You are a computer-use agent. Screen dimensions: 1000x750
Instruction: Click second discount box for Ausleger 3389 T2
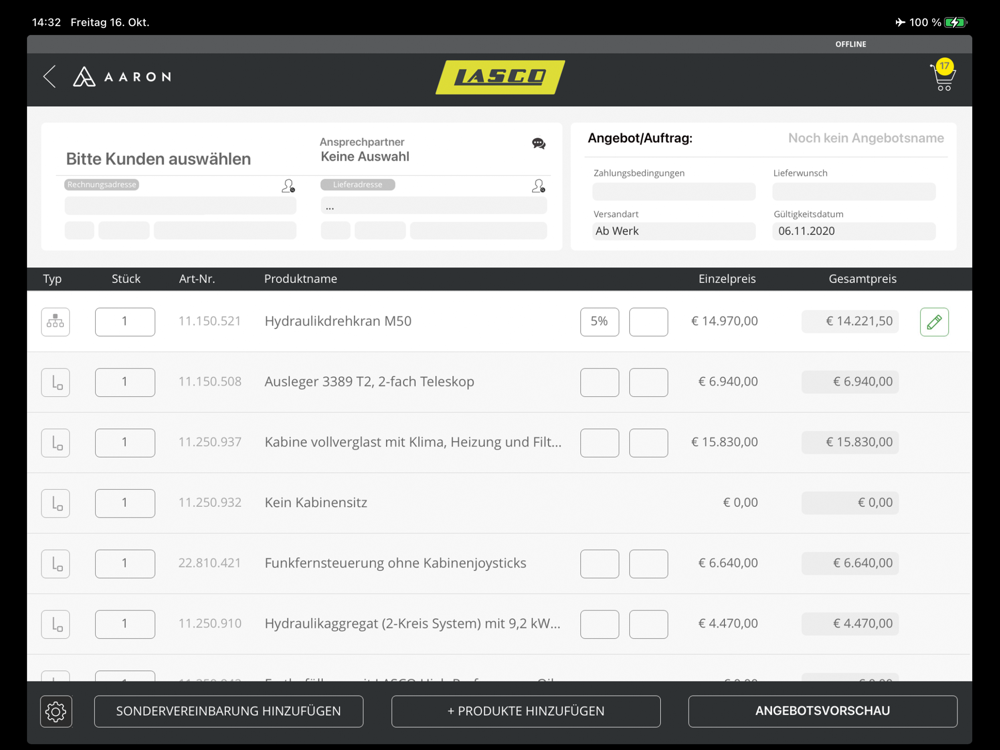point(649,382)
